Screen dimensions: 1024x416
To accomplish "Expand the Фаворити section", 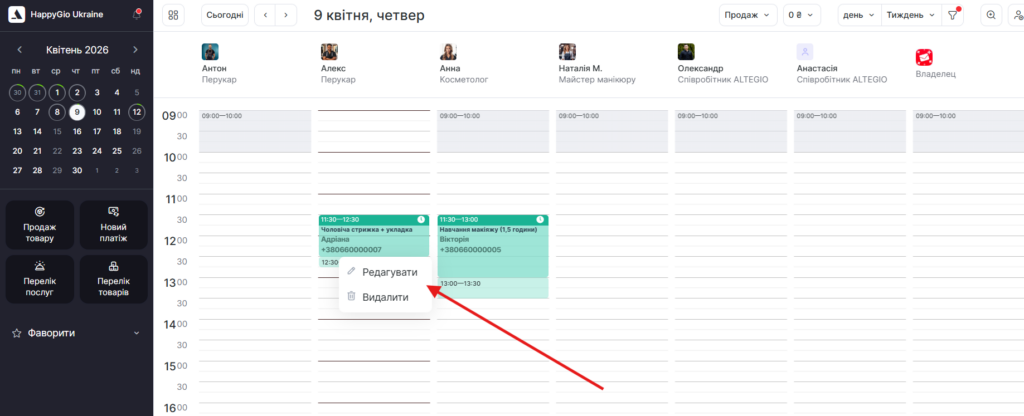I will [135, 333].
